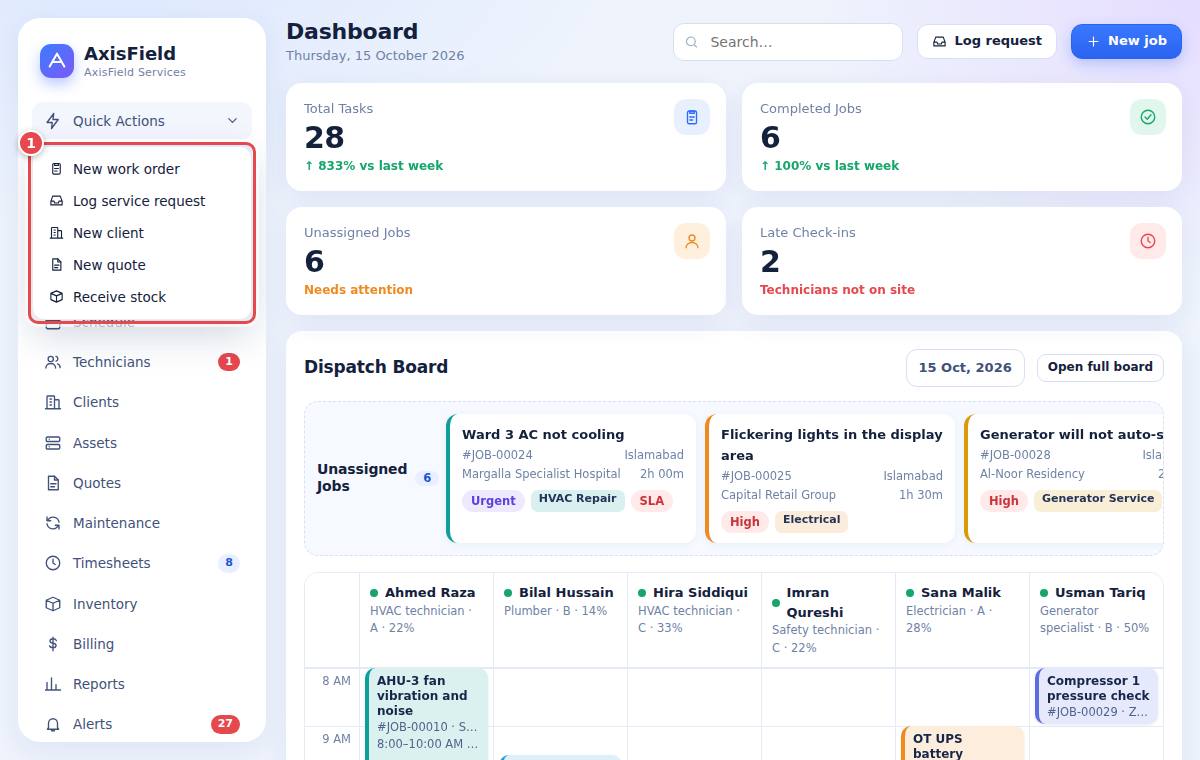
Task: Click the Reports bar chart icon
Action: (x=53, y=684)
